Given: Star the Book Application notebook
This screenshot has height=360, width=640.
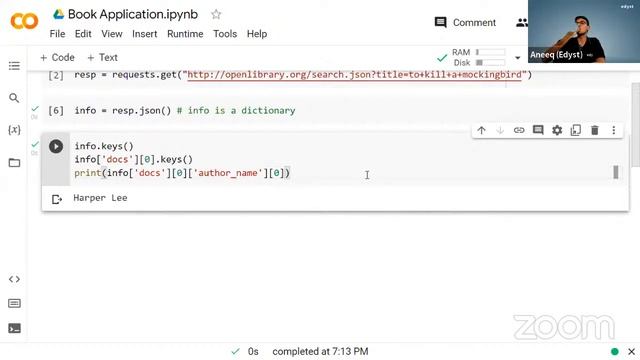Looking at the screenshot, I should tap(216, 15).
